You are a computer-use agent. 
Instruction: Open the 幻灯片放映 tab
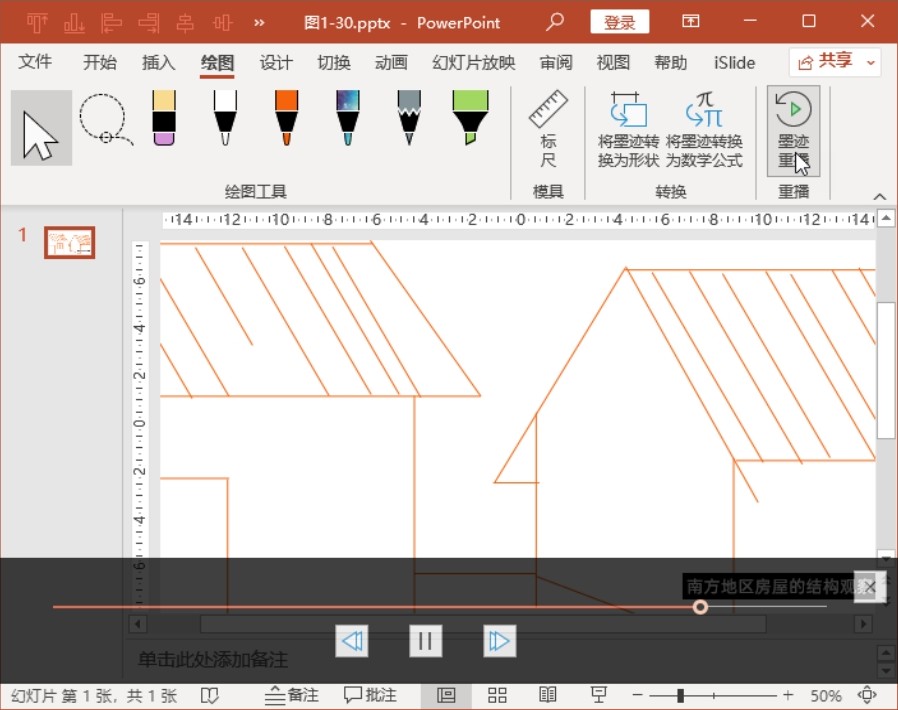click(473, 63)
